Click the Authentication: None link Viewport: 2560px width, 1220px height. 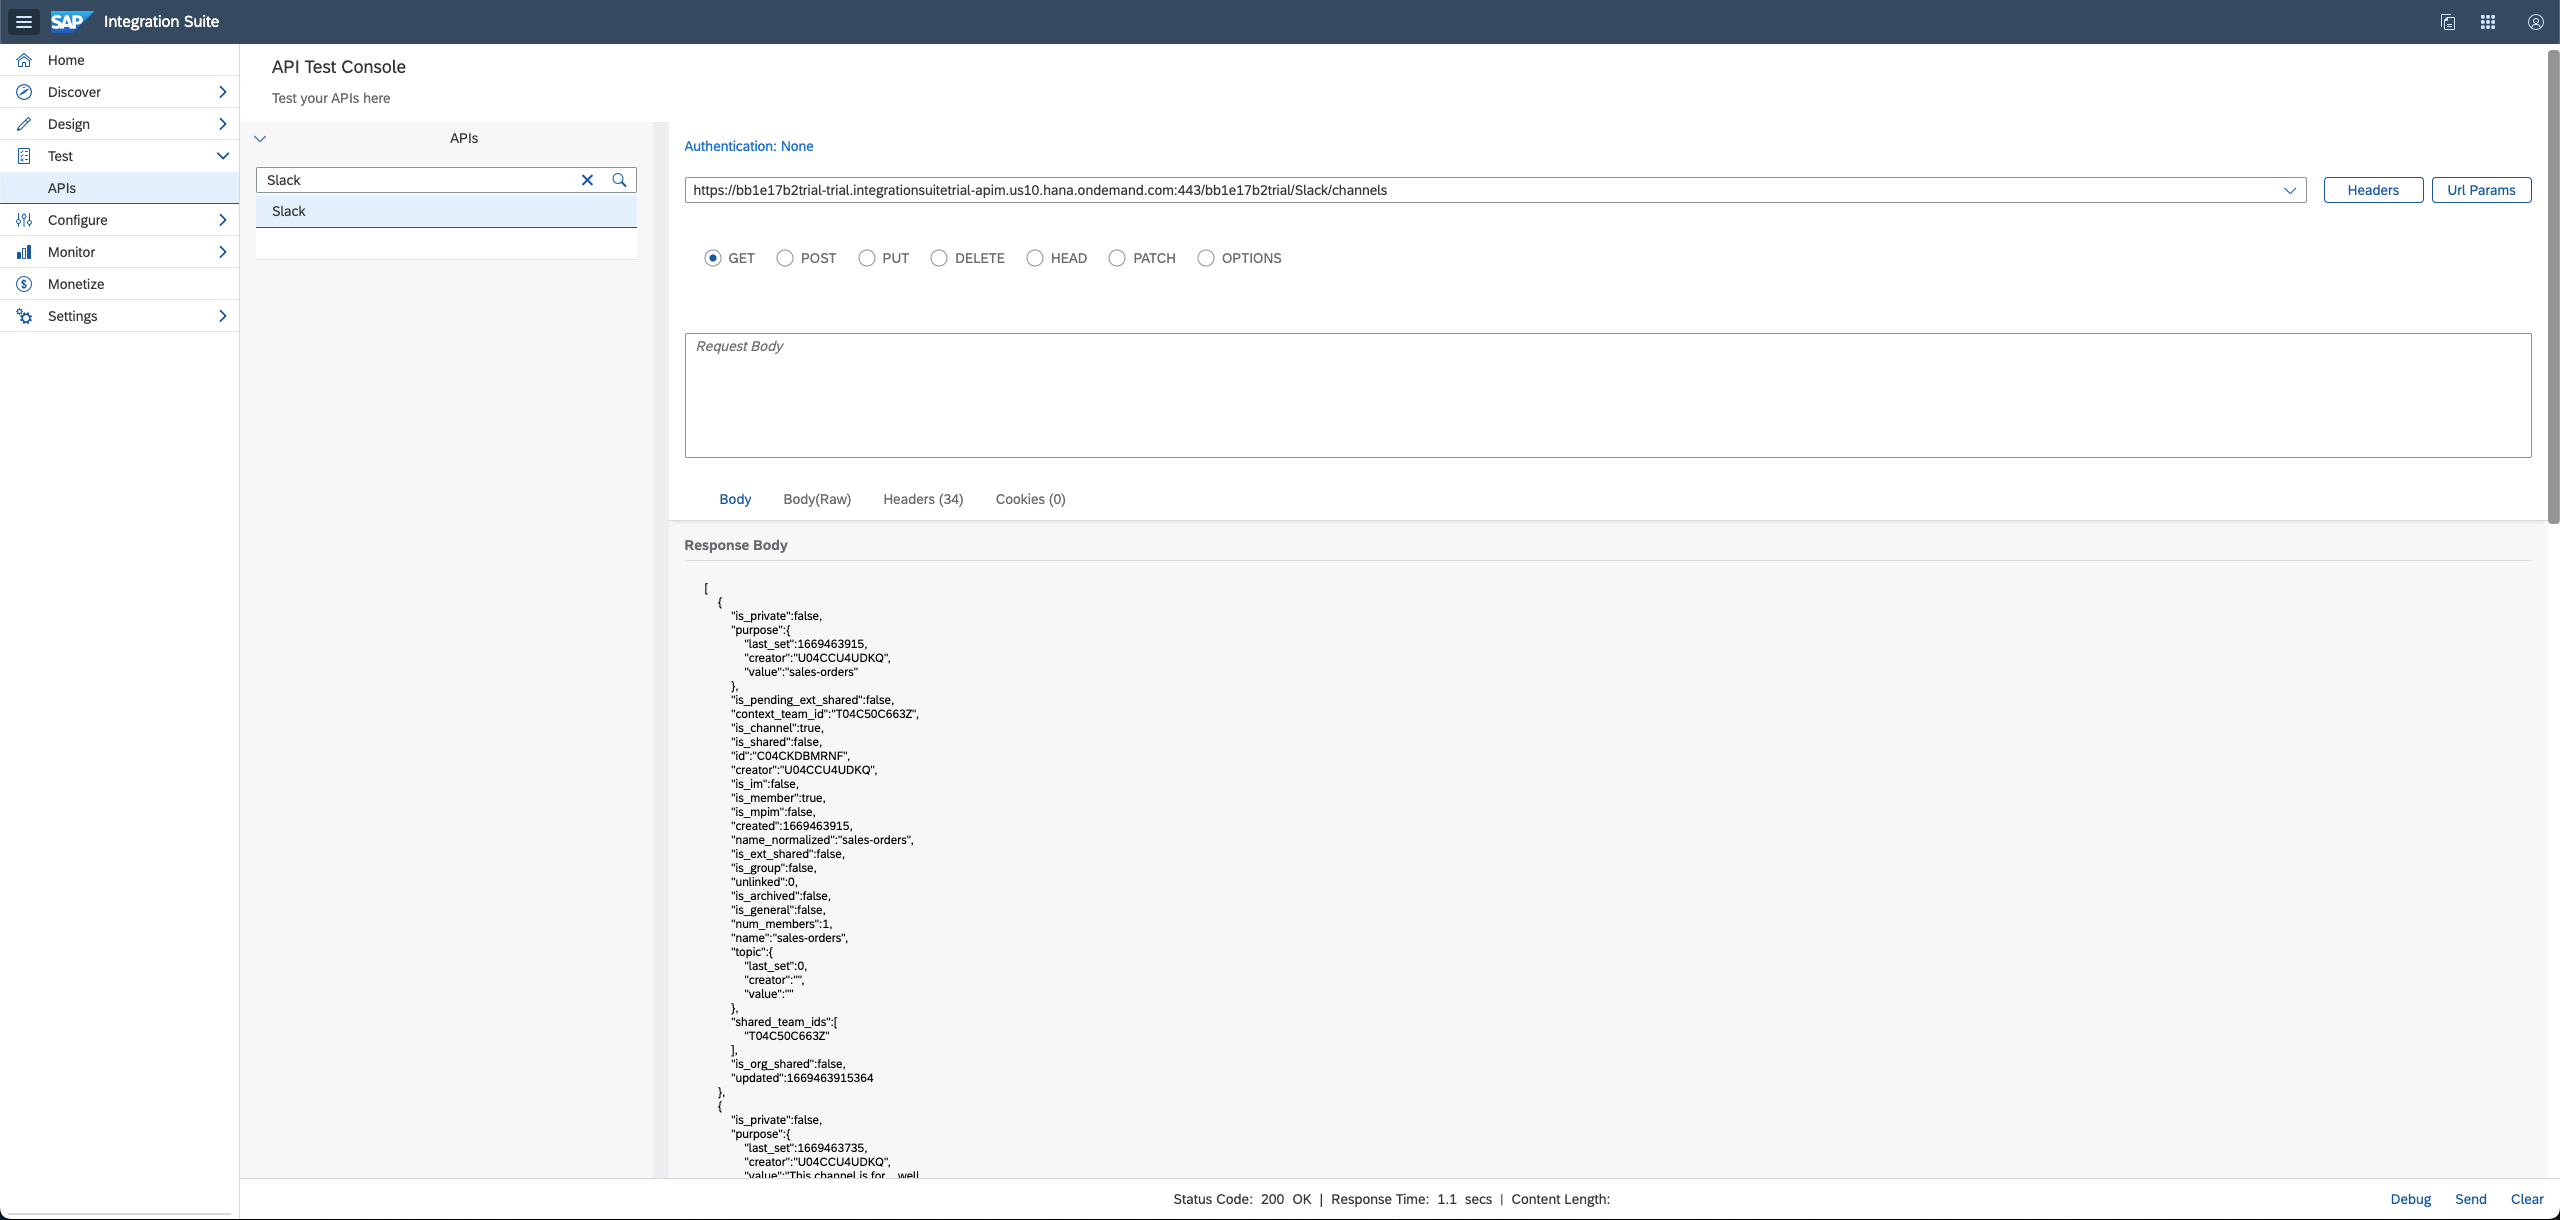click(749, 146)
